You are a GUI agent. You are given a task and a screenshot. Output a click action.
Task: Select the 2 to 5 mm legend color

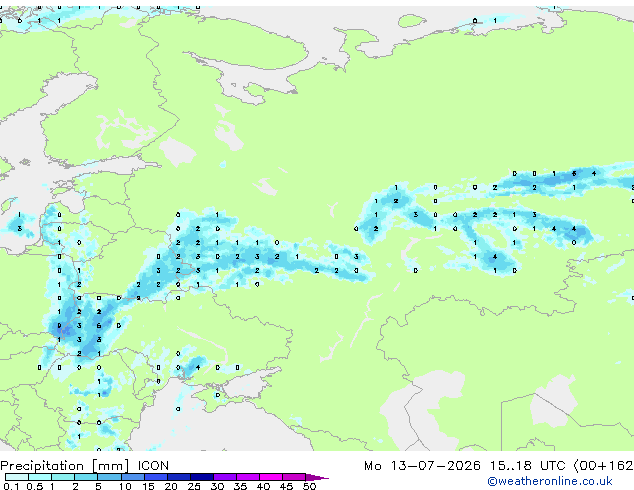tap(86, 477)
